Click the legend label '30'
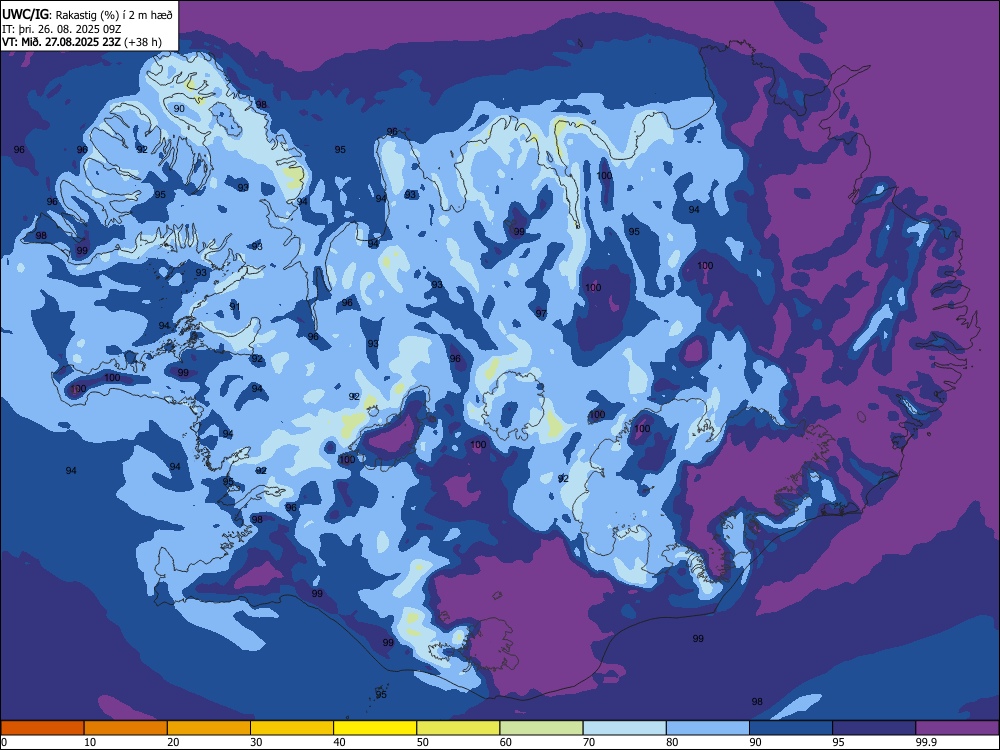 point(256,742)
